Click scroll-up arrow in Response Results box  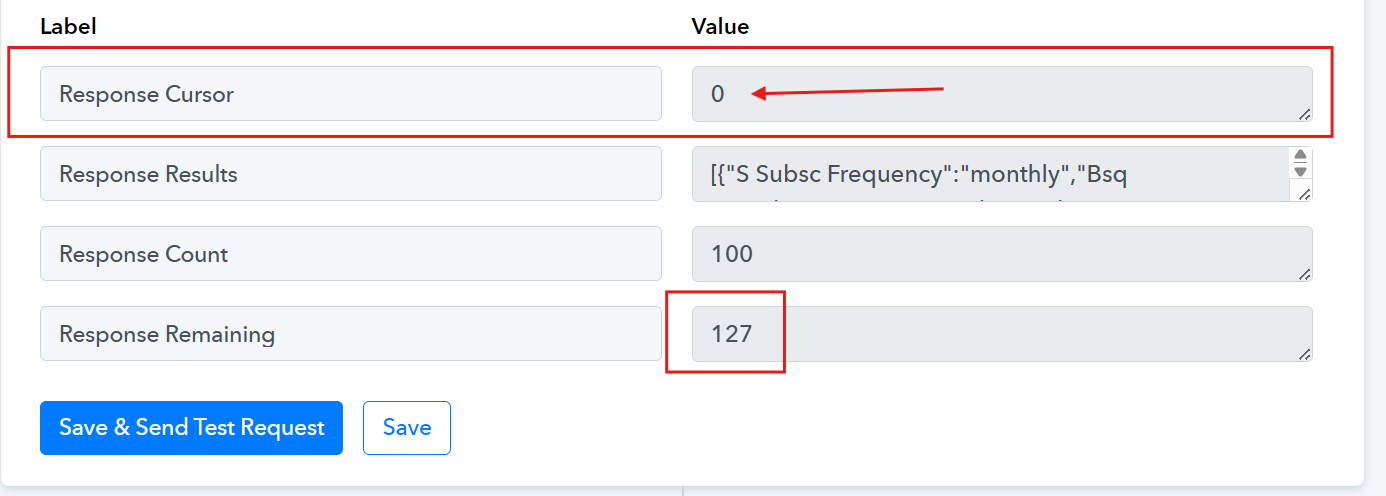1300,156
